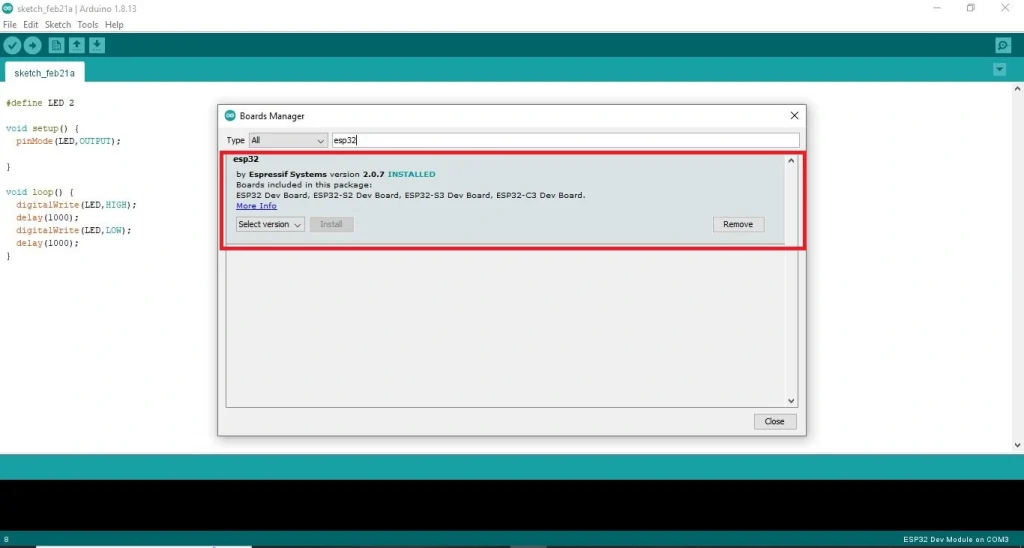Open the Help menu
1024x548 pixels.
point(114,25)
